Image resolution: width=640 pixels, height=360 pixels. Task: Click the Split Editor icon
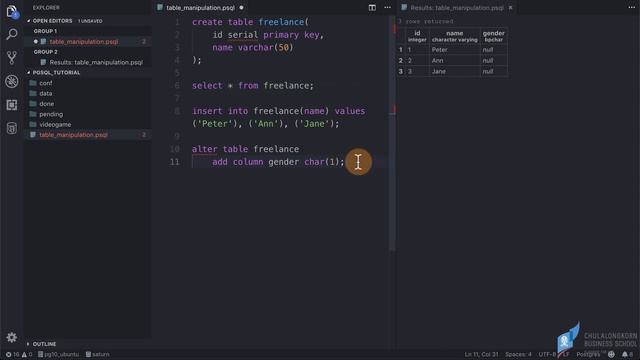coord(372,8)
